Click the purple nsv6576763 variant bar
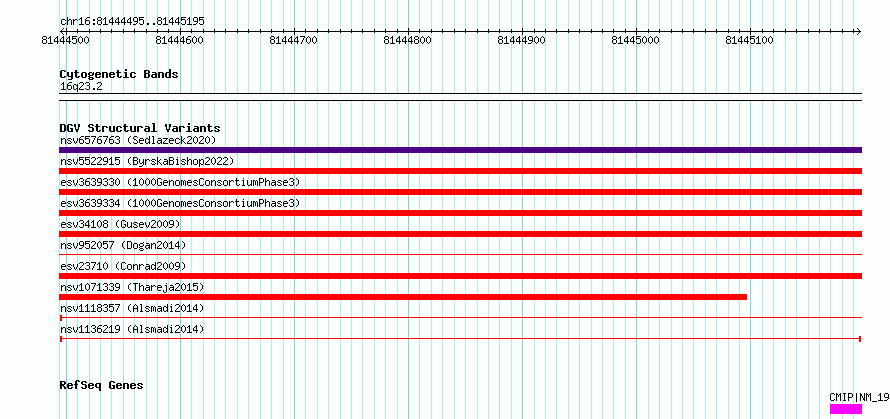Image resolution: width=890 pixels, height=419 pixels. (x=460, y=150)
